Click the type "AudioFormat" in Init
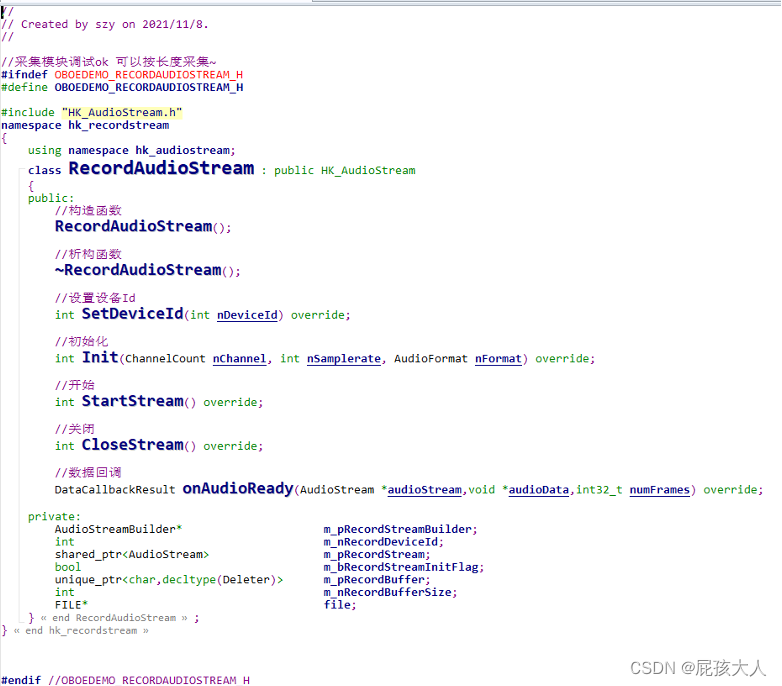782x686 pixels. click(431, 359)
